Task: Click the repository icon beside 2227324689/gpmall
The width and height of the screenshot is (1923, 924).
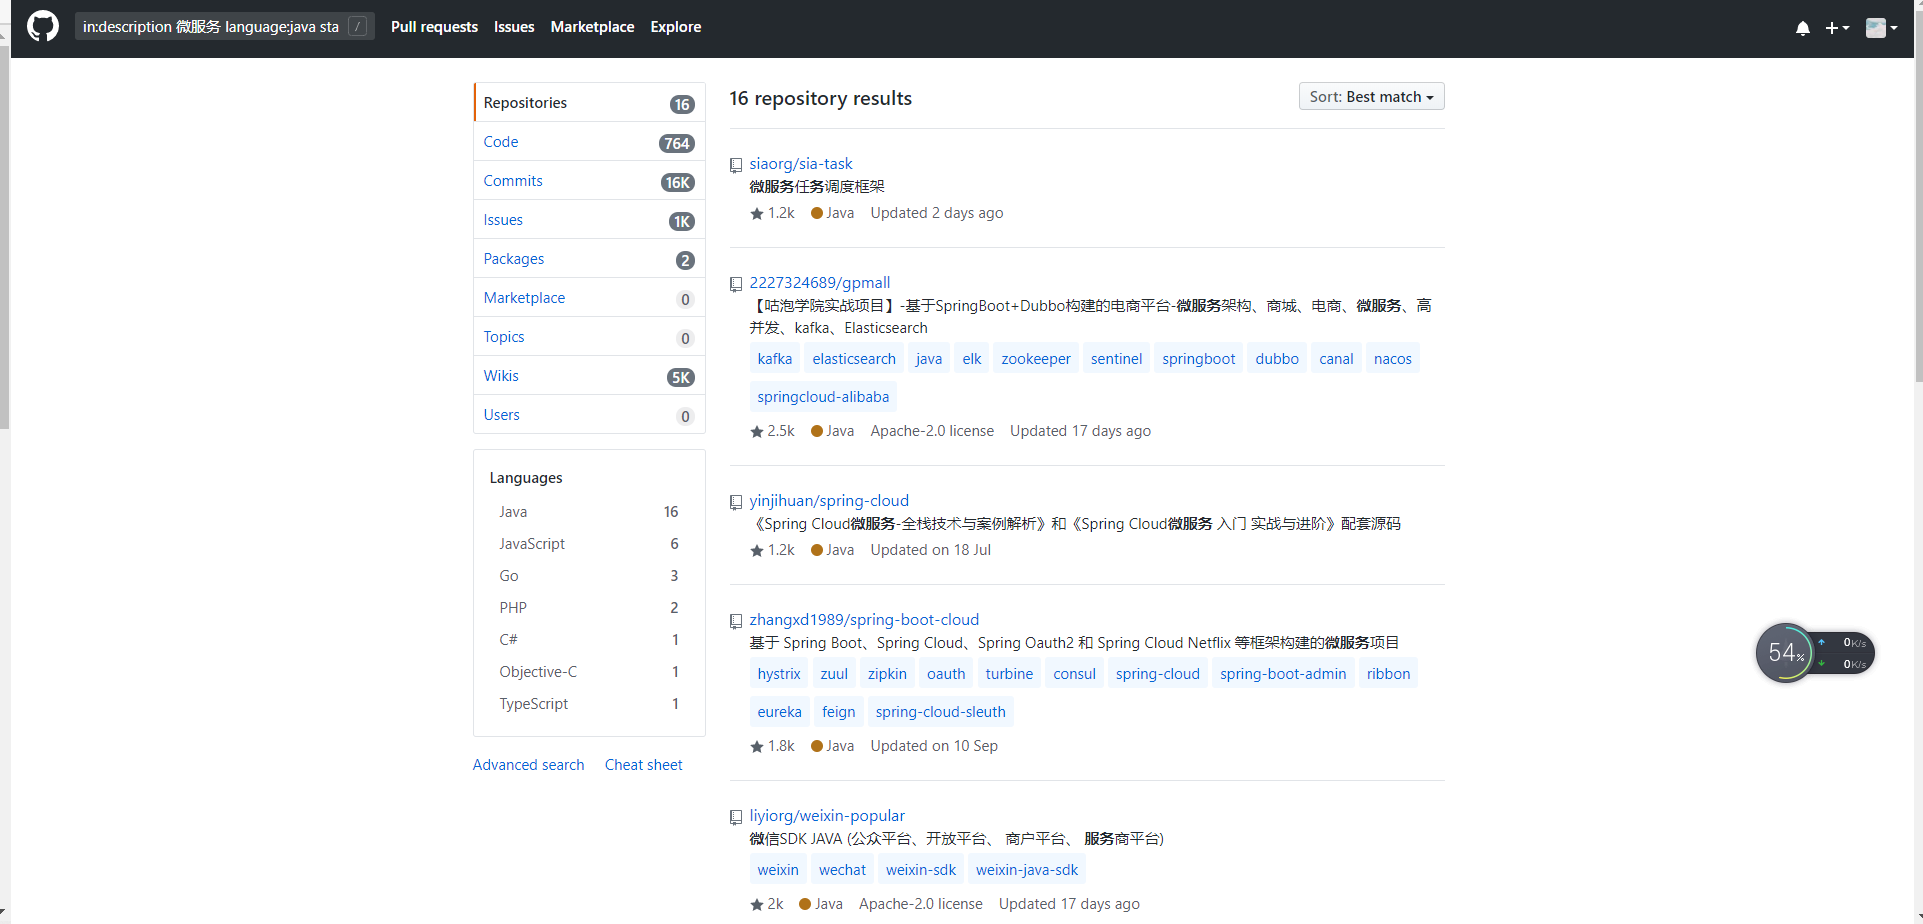Action: 736,284
